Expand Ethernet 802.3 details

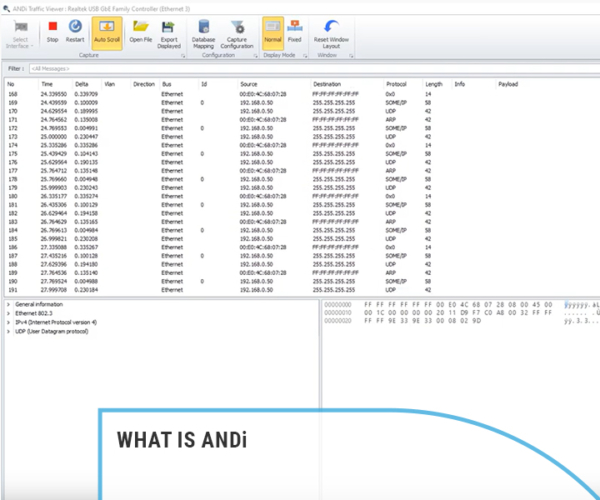pyautogui.click(x=8, y=311)
